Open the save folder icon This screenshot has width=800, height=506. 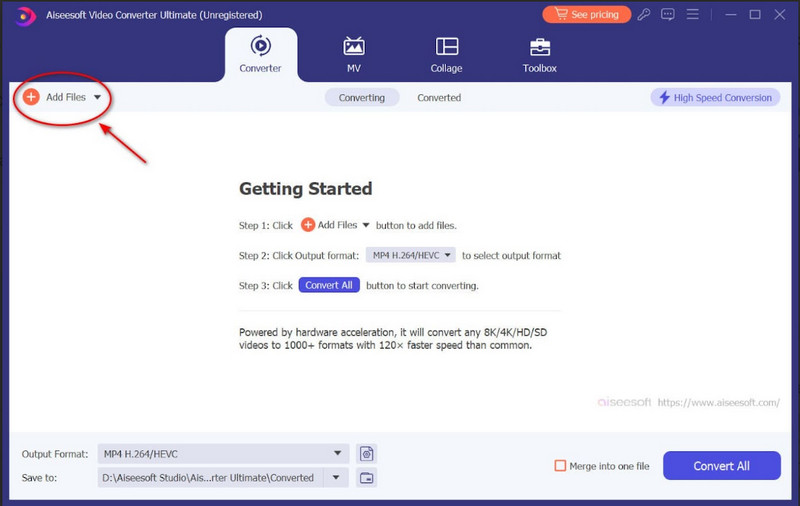point(366,478)
